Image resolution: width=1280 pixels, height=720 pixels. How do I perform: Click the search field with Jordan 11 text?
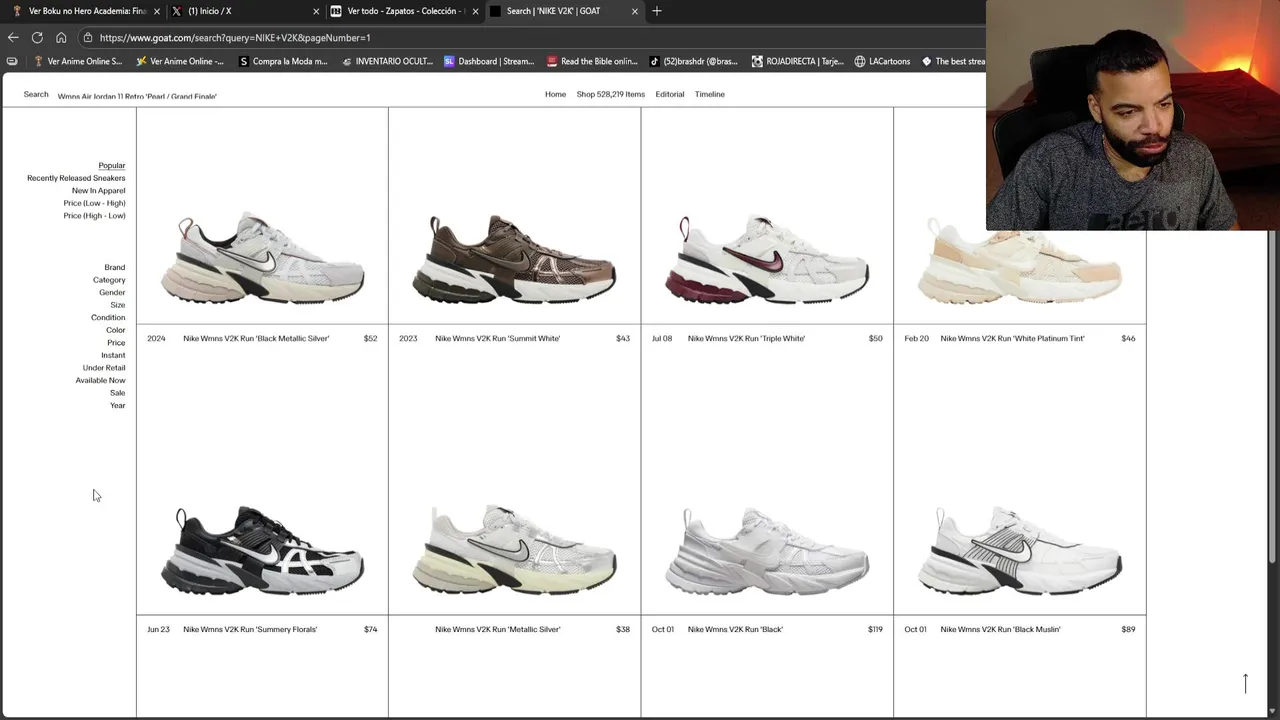pyautogui.click(x=137, y=96)
